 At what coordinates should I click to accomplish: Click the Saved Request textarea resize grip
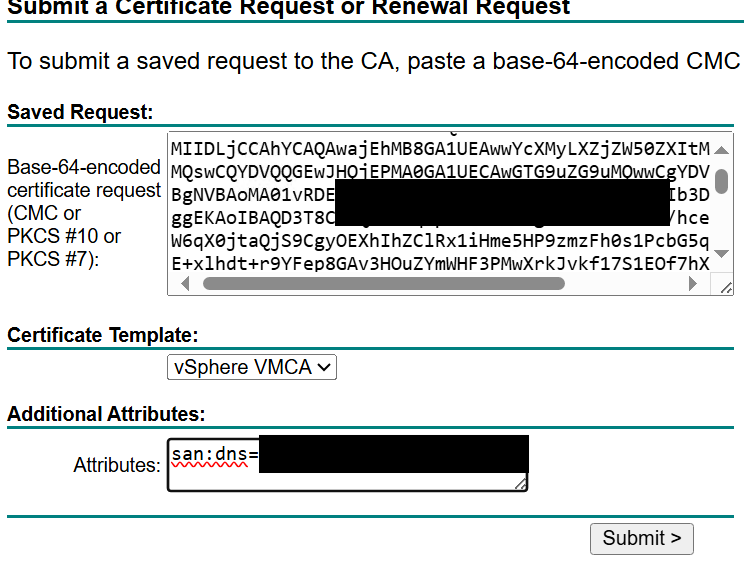click(725, 287)
